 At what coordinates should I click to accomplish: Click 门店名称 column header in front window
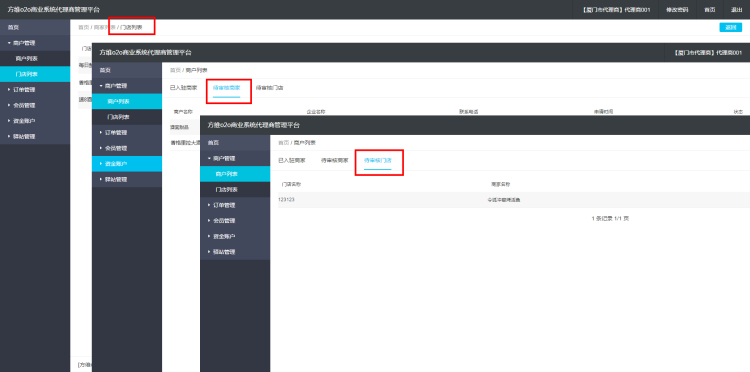pos(292,184)
